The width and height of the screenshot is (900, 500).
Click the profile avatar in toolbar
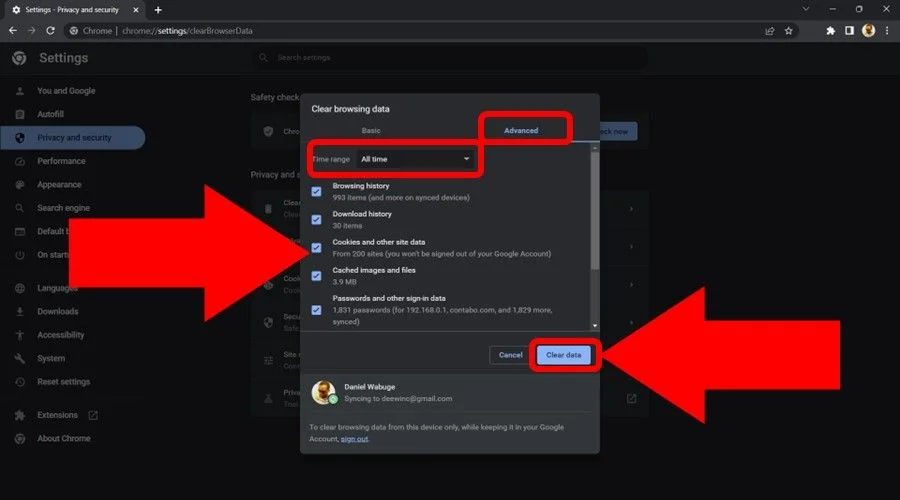pos(868,30)
